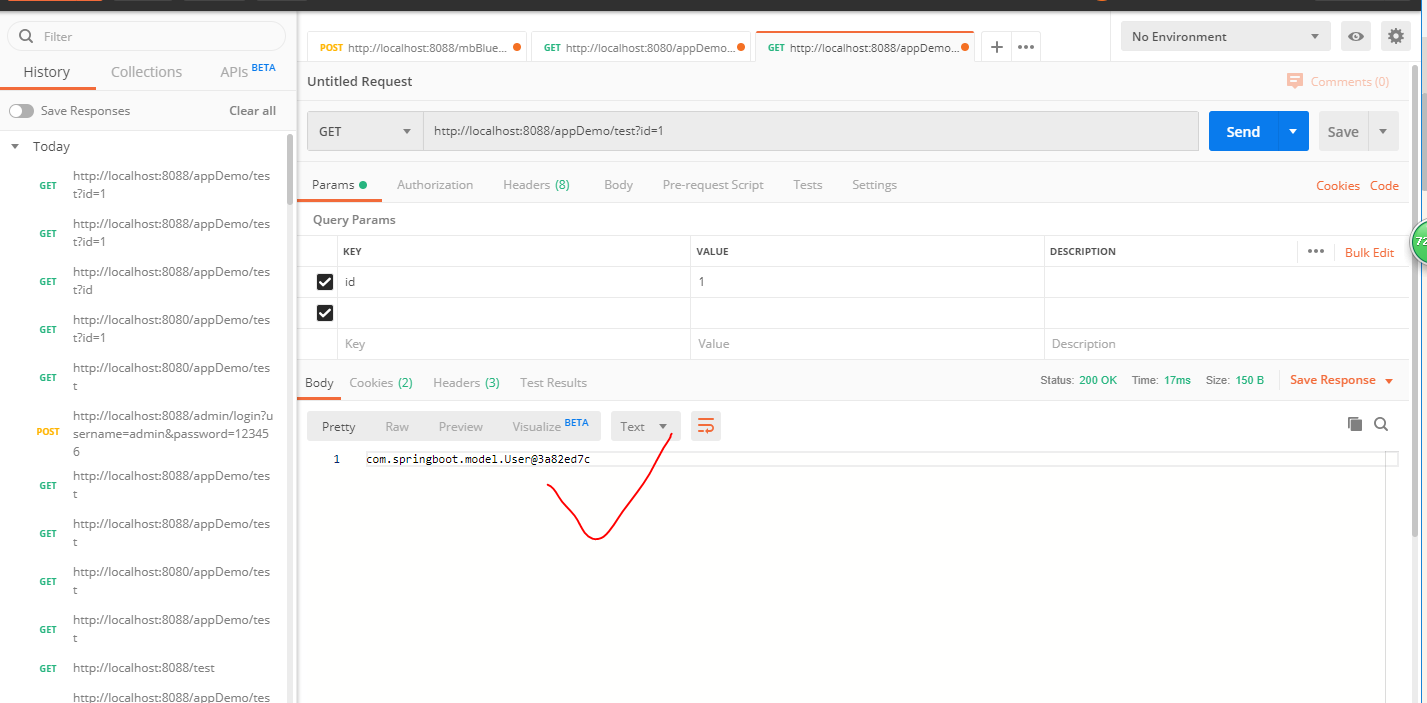Open the environment quick look eye
1427x703 pixels.
tap(1355, 36)
